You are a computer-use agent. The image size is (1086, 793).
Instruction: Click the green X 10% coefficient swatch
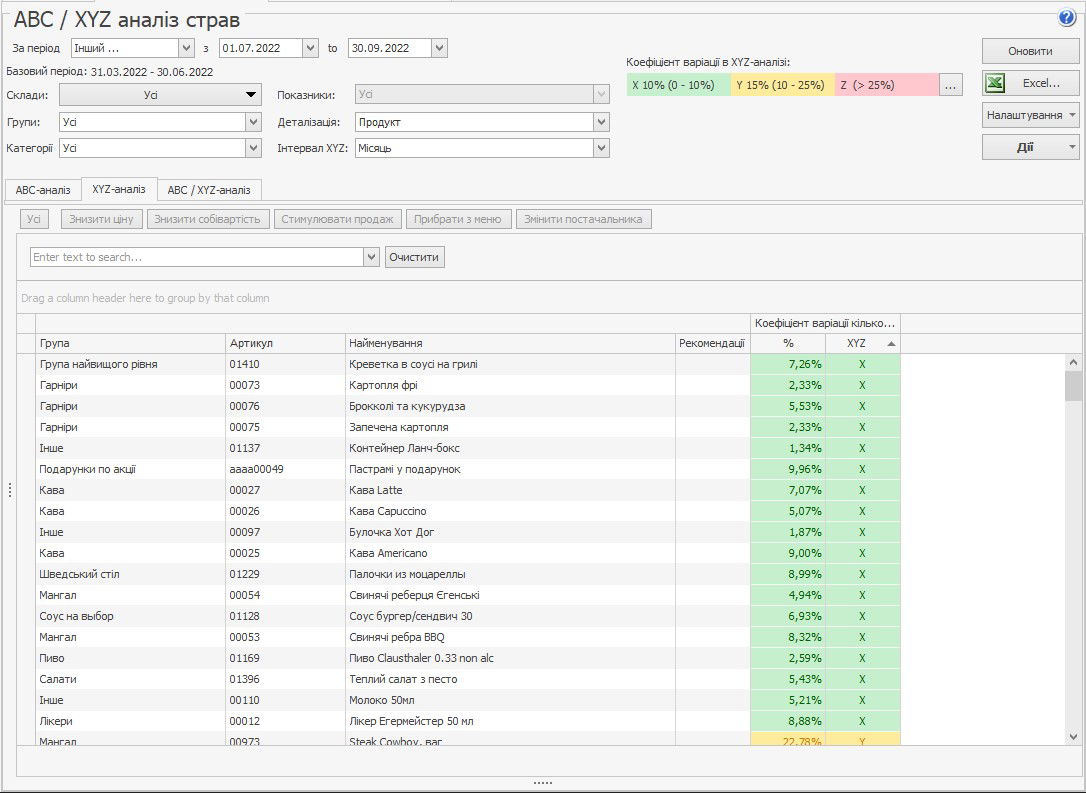click(x=679, y=86)
